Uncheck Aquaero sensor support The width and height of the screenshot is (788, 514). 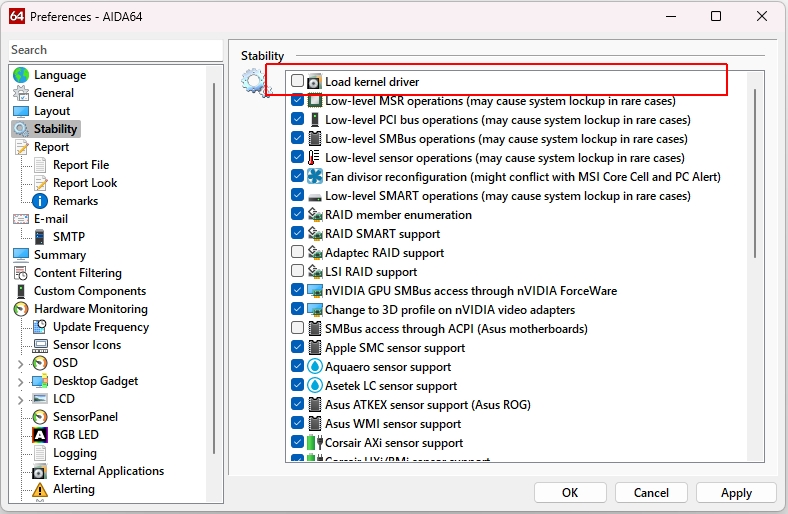click(x=298, y=366)
